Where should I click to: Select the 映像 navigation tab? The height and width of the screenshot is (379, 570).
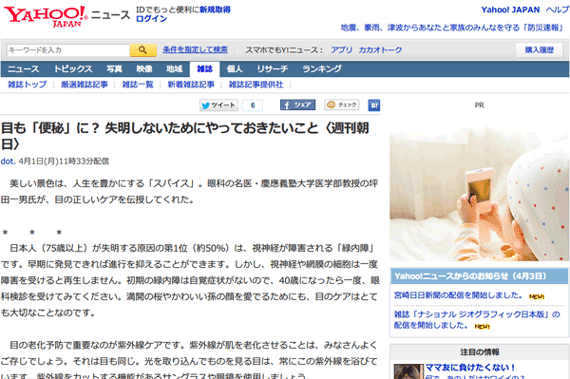point(144,69)
